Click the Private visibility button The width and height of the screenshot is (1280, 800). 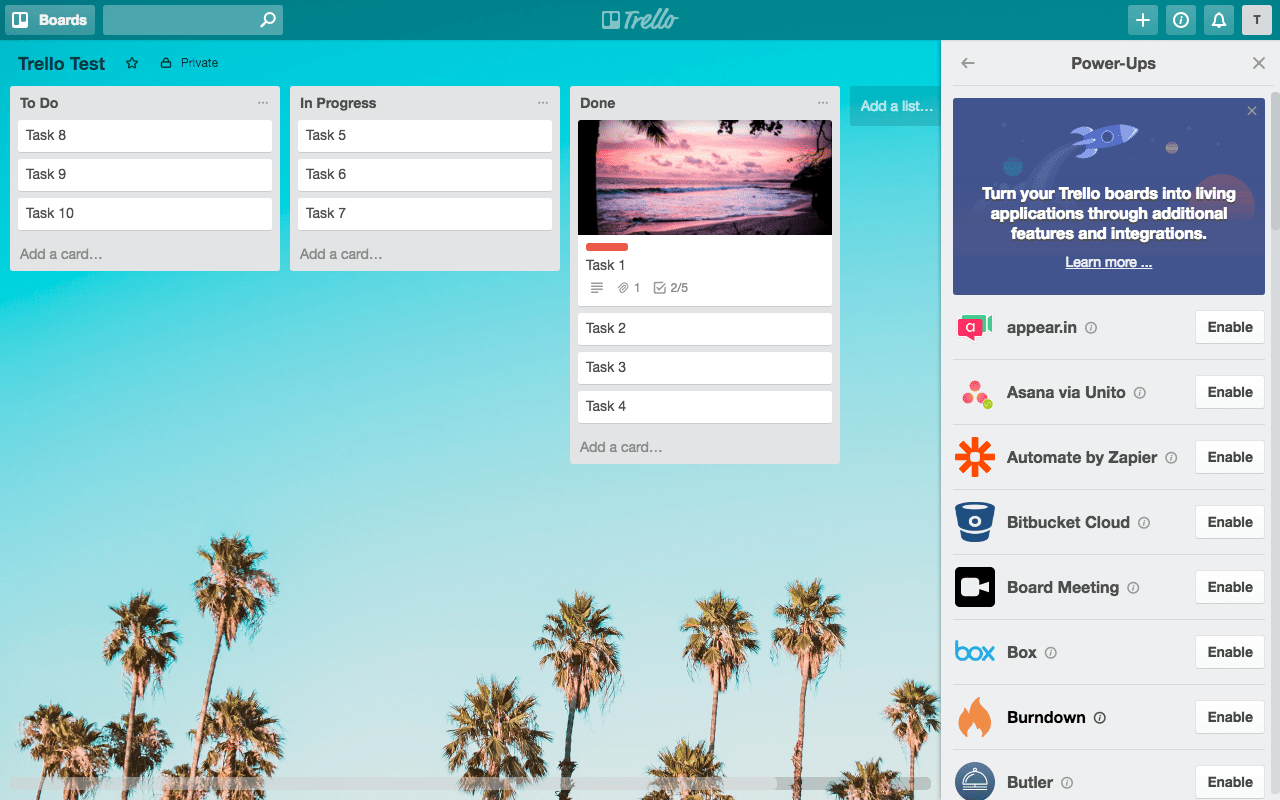(189, 63)
